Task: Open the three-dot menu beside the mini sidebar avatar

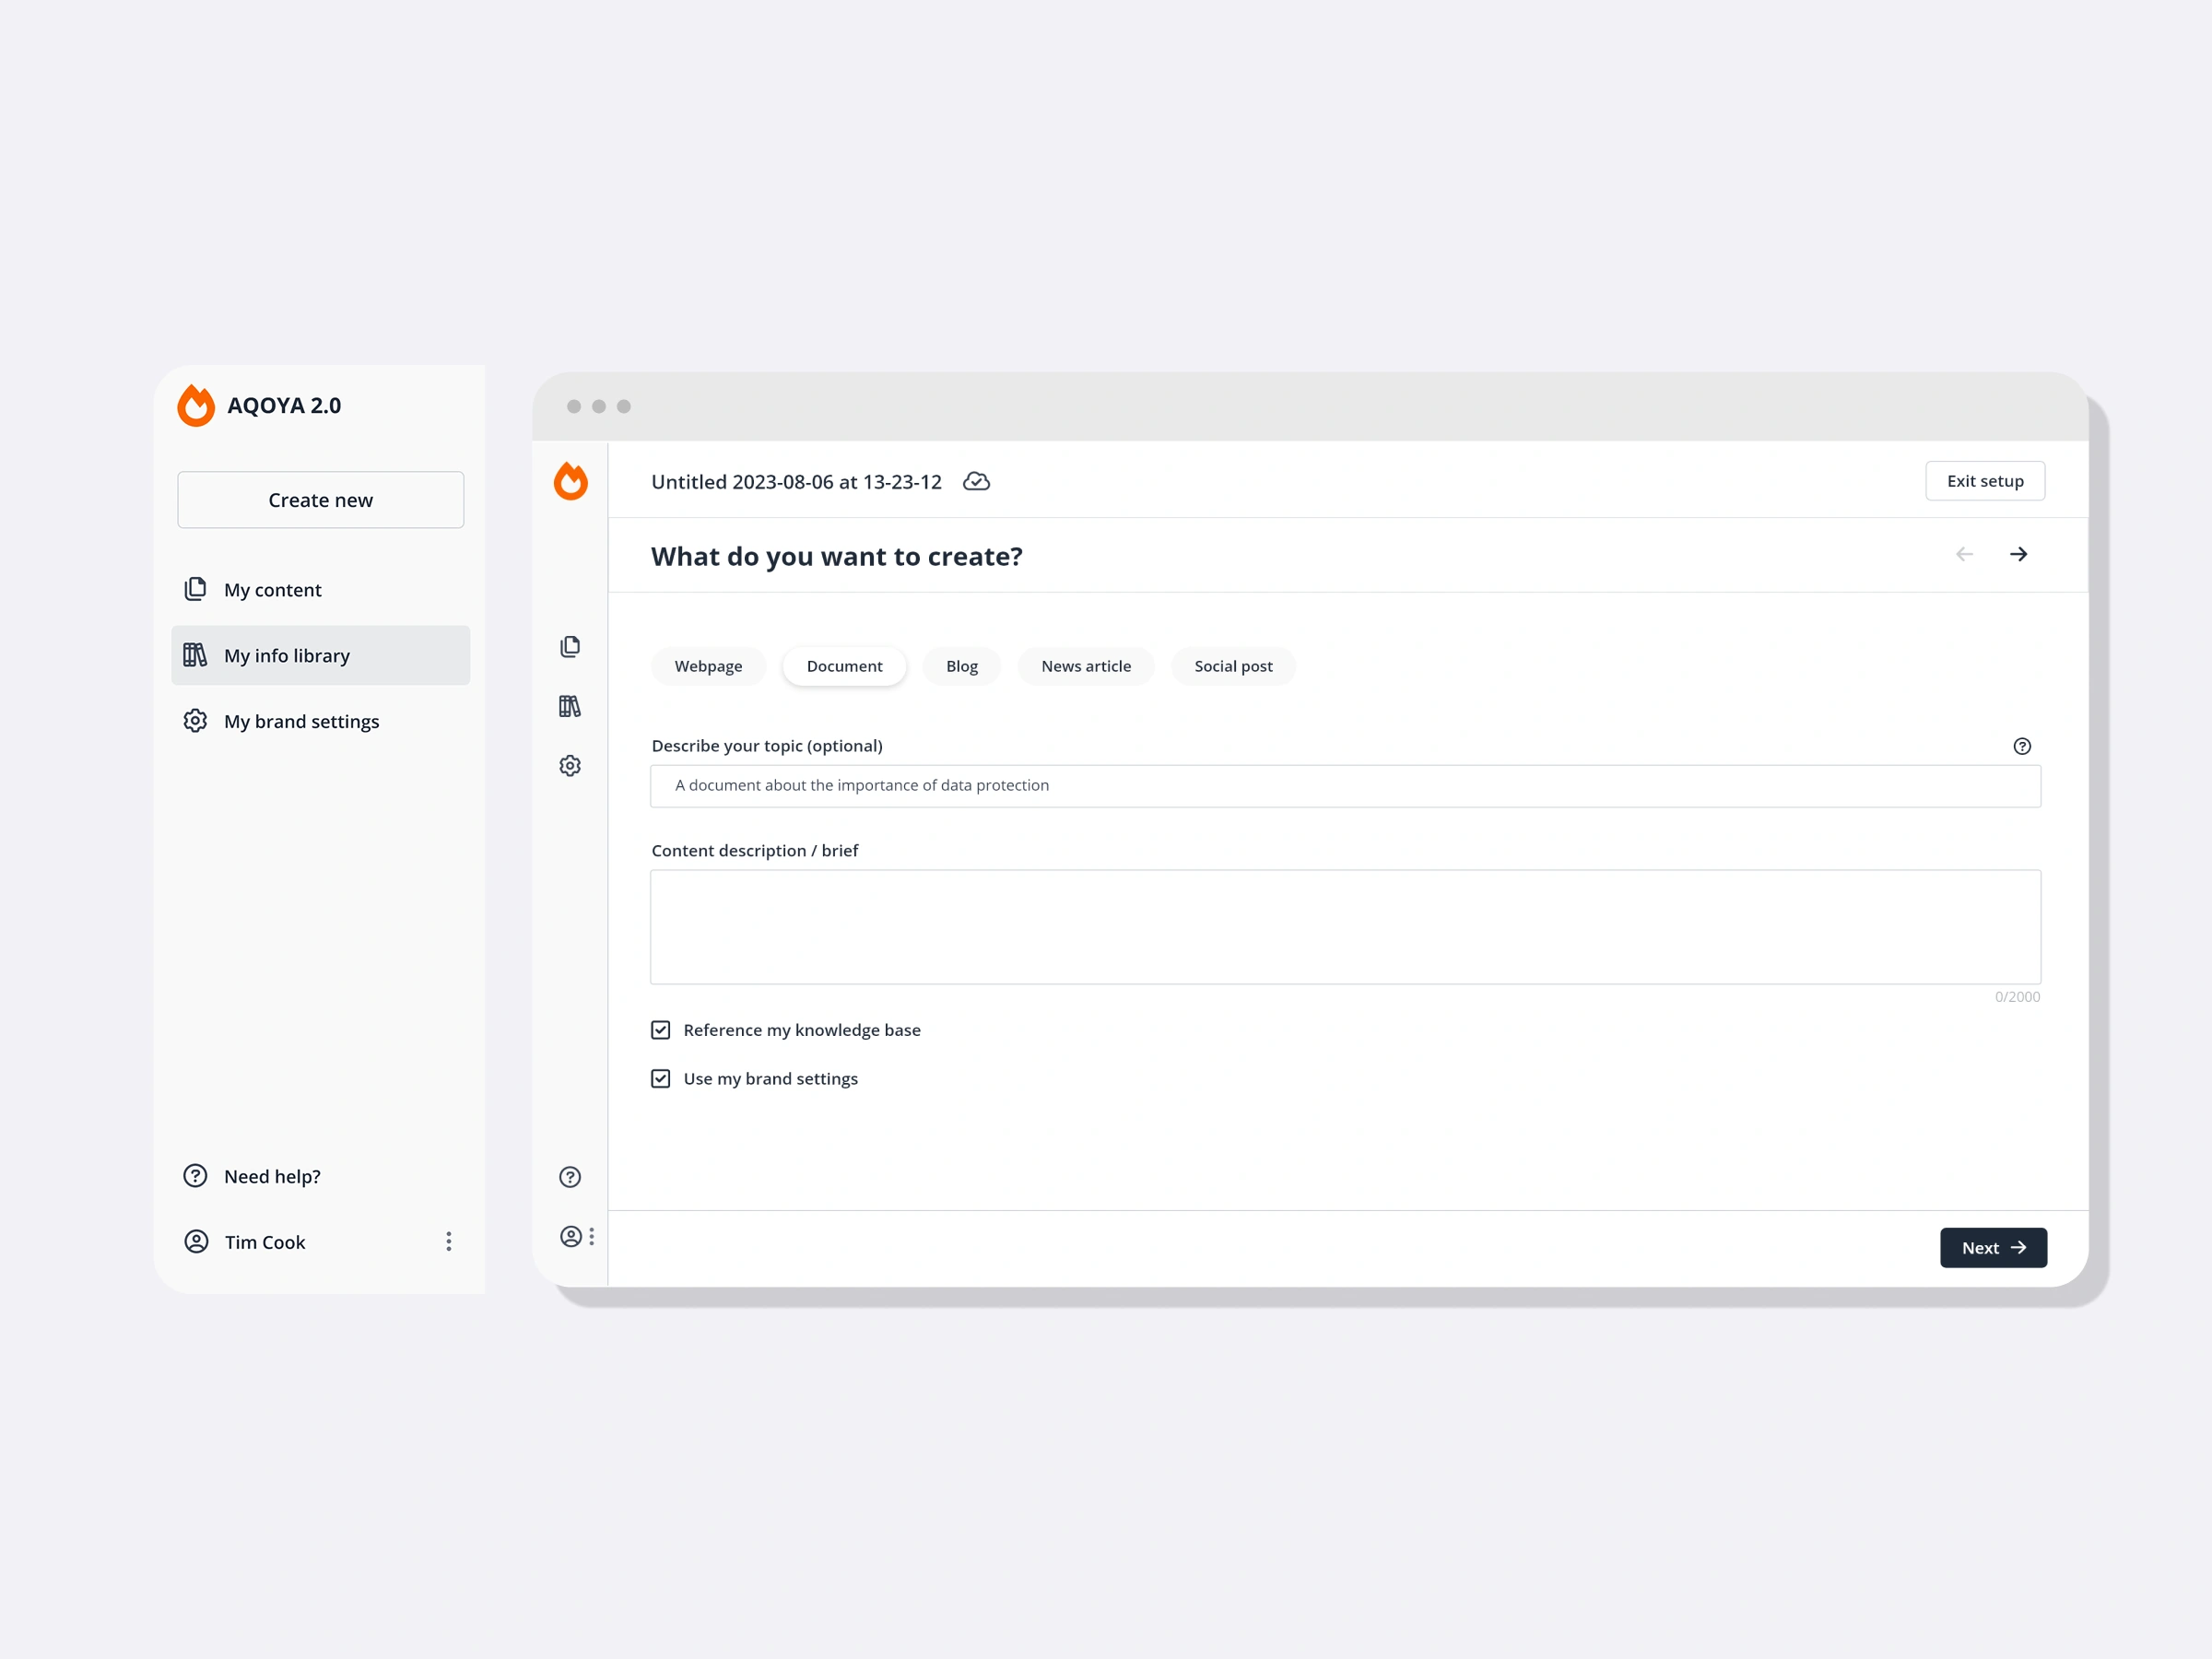Action: (591, 1236)
